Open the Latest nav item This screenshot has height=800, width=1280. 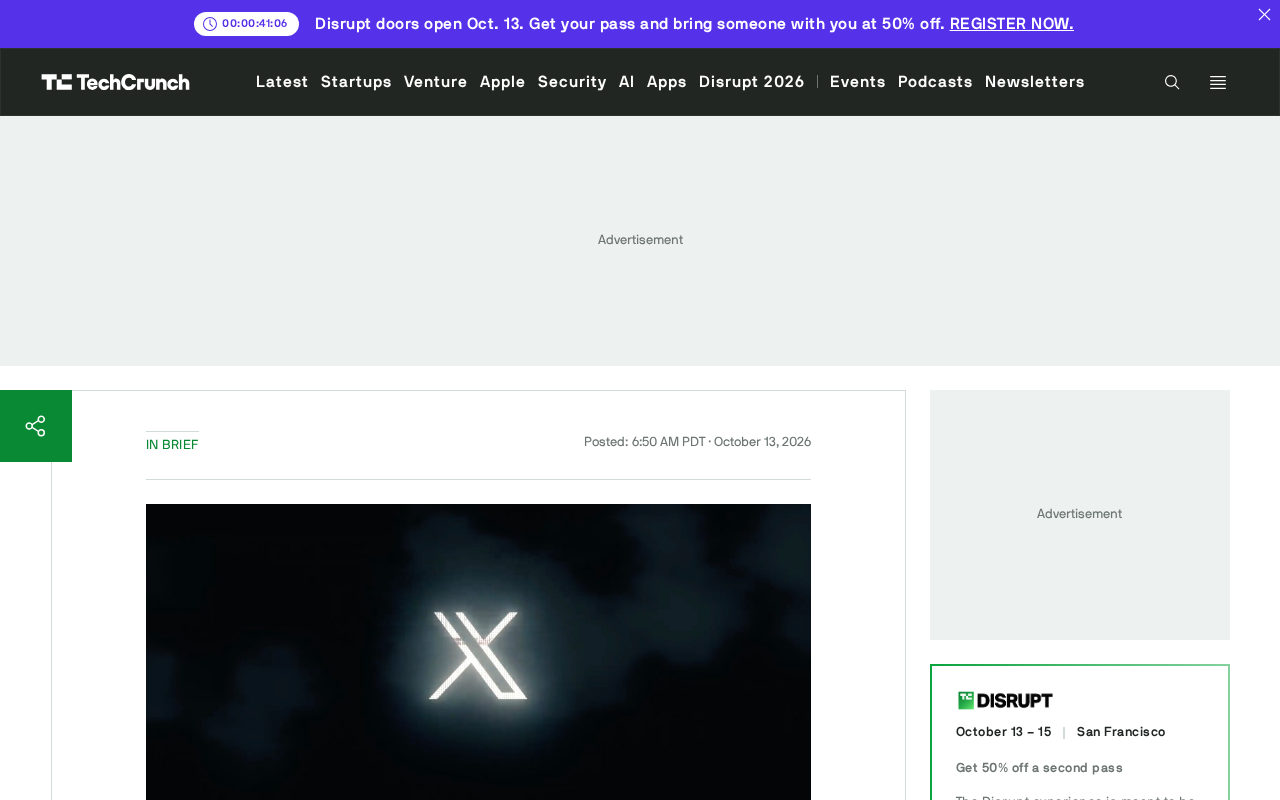(x=282, y=82)
